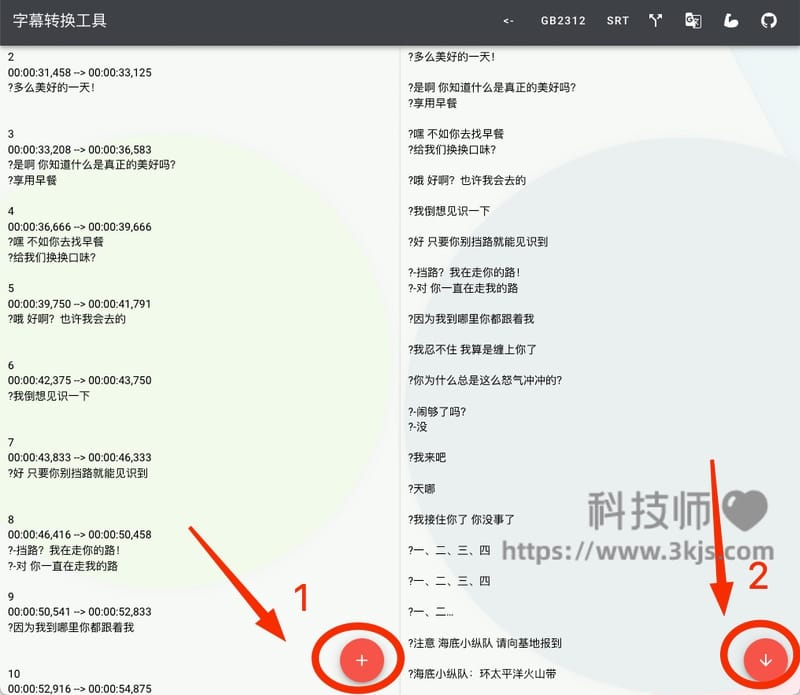
Task: Click '?因为我到哪里你都跟着我' in the left panel
Action: 71,627
